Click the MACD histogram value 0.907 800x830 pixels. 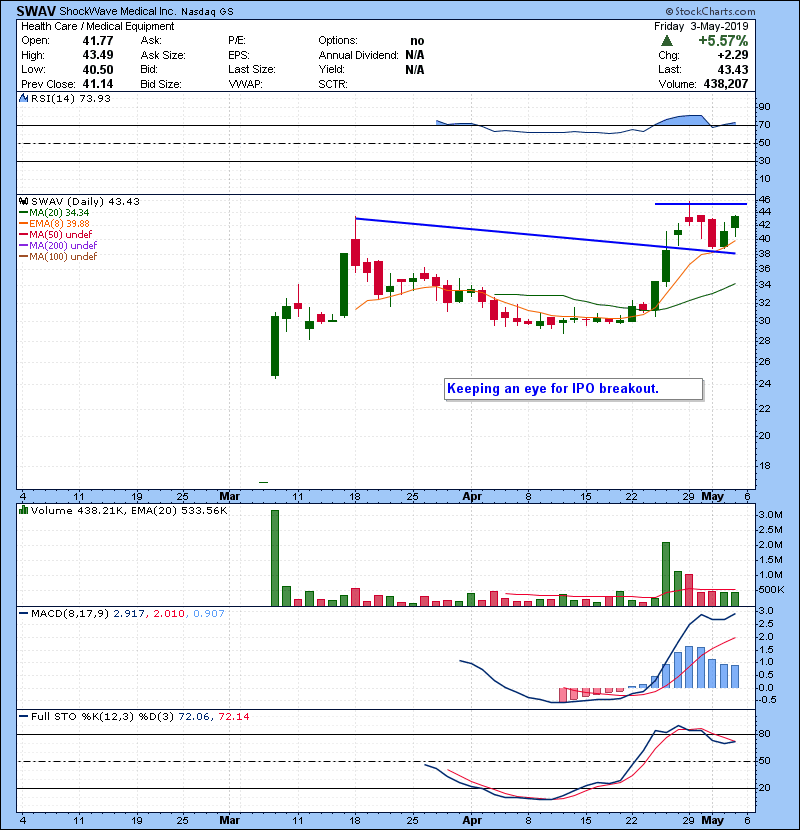tap(209, 613)
